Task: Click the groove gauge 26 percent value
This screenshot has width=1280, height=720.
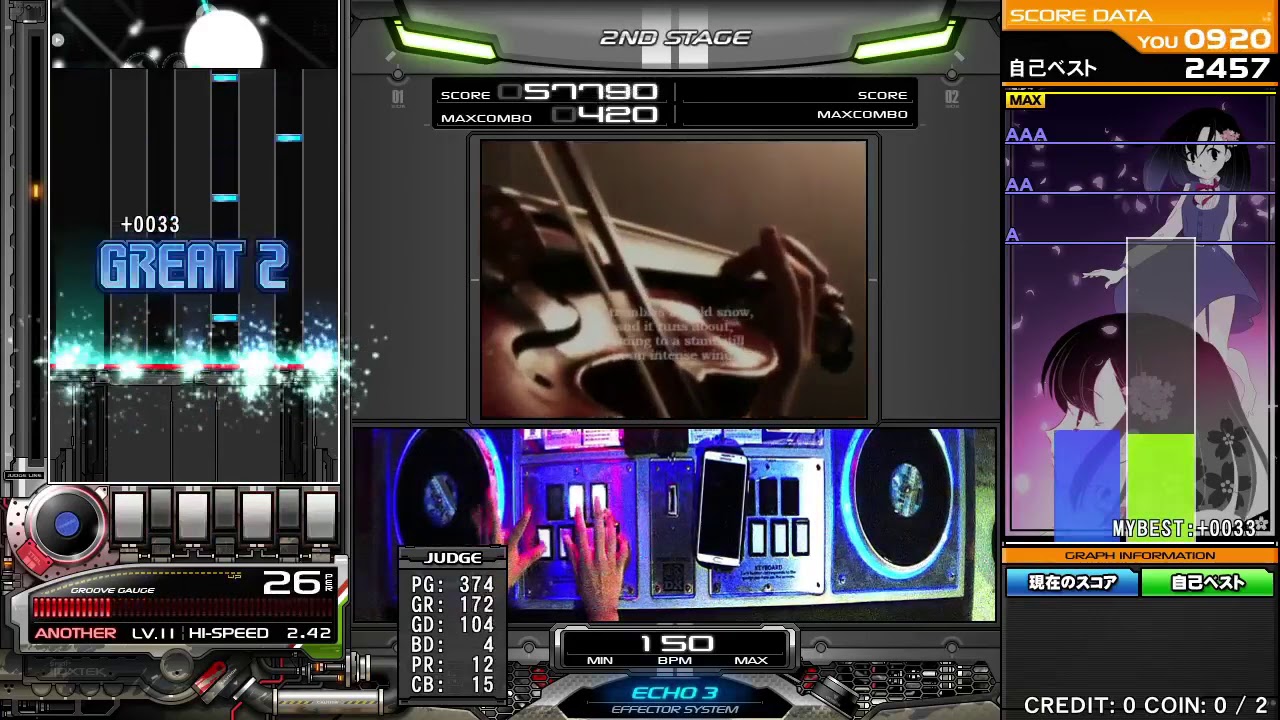Action: tap(291, 583)
